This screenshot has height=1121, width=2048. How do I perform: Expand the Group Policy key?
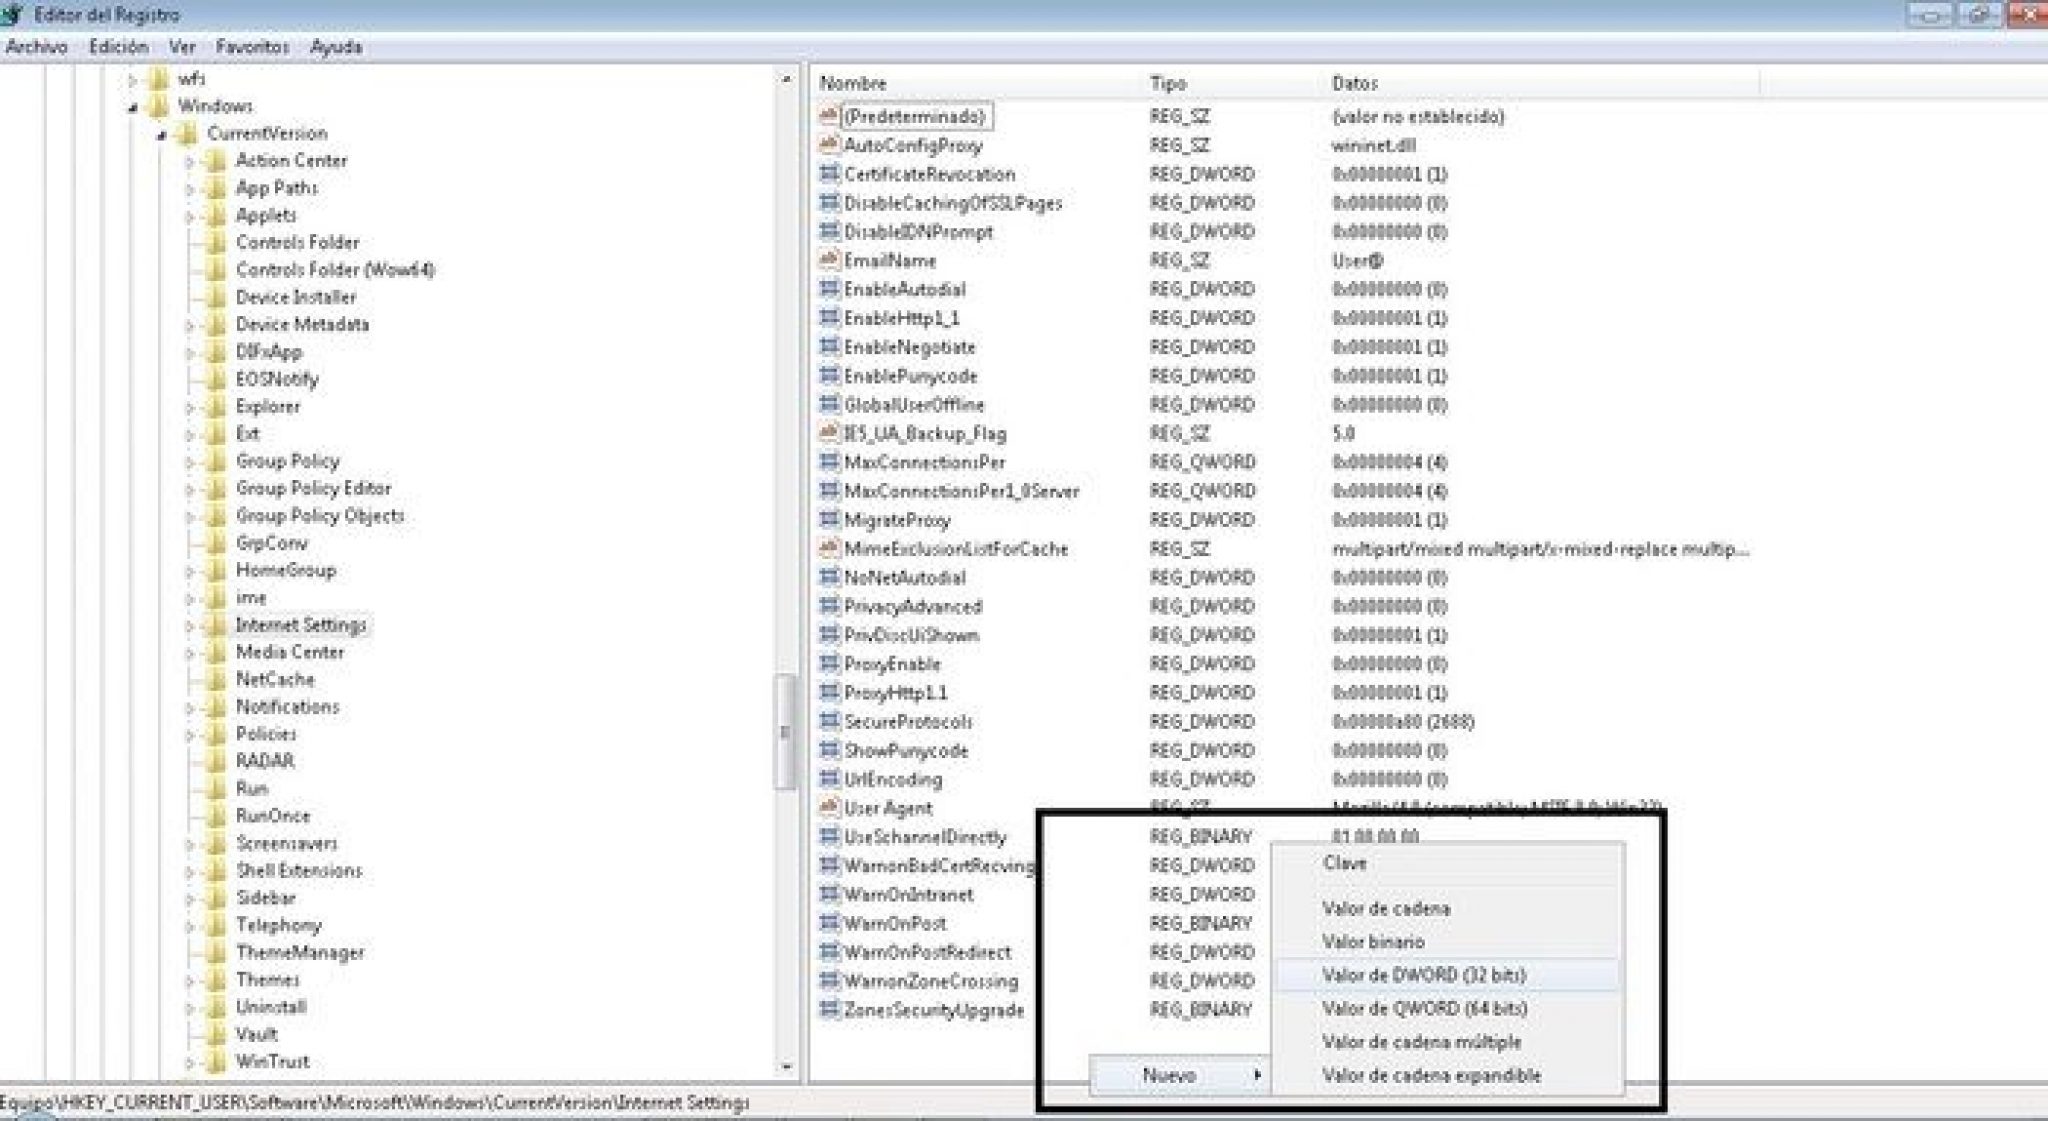coord(190,462)
